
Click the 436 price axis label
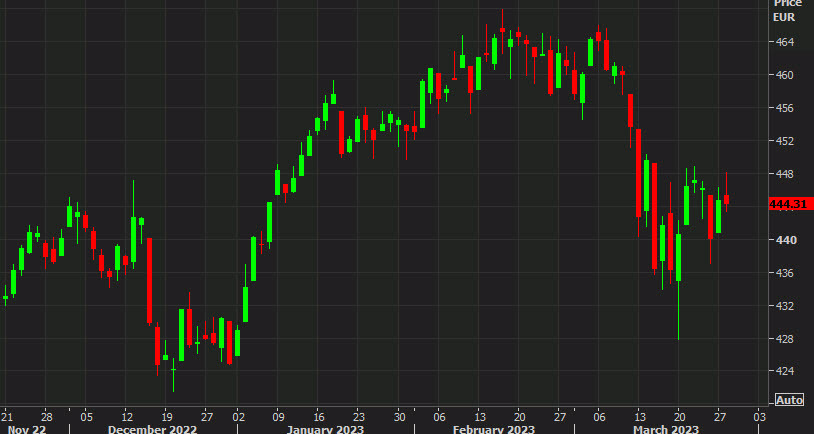click(x=783, y=273)
